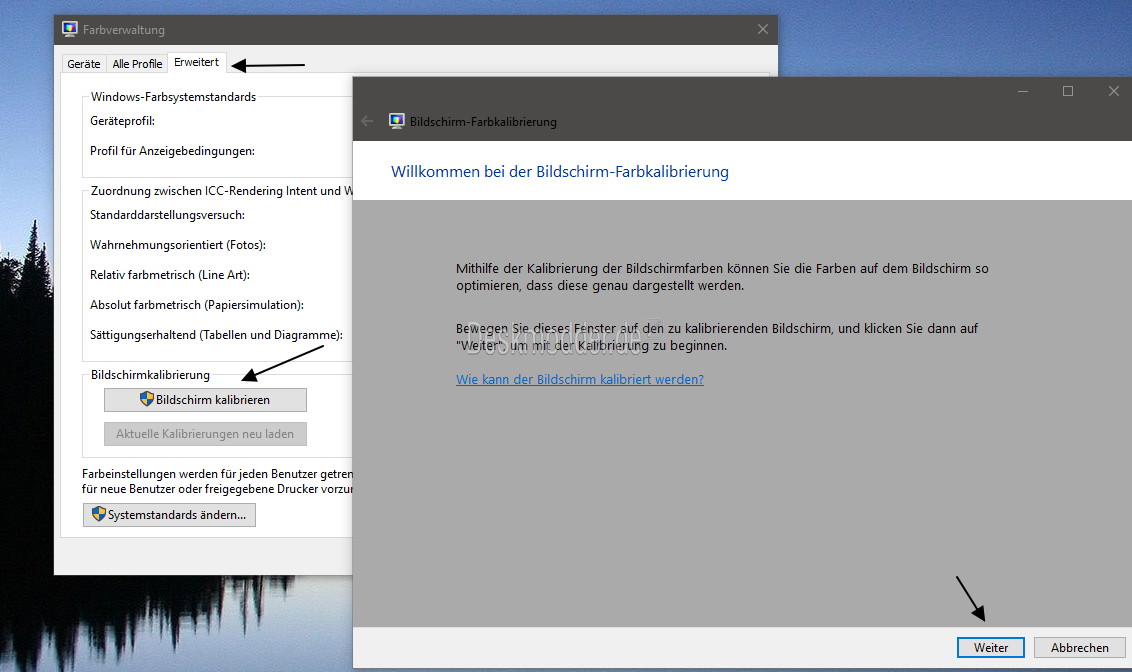Click the Bildschirmkalibrierung group title
The image size is (1132, 672).
150,375
